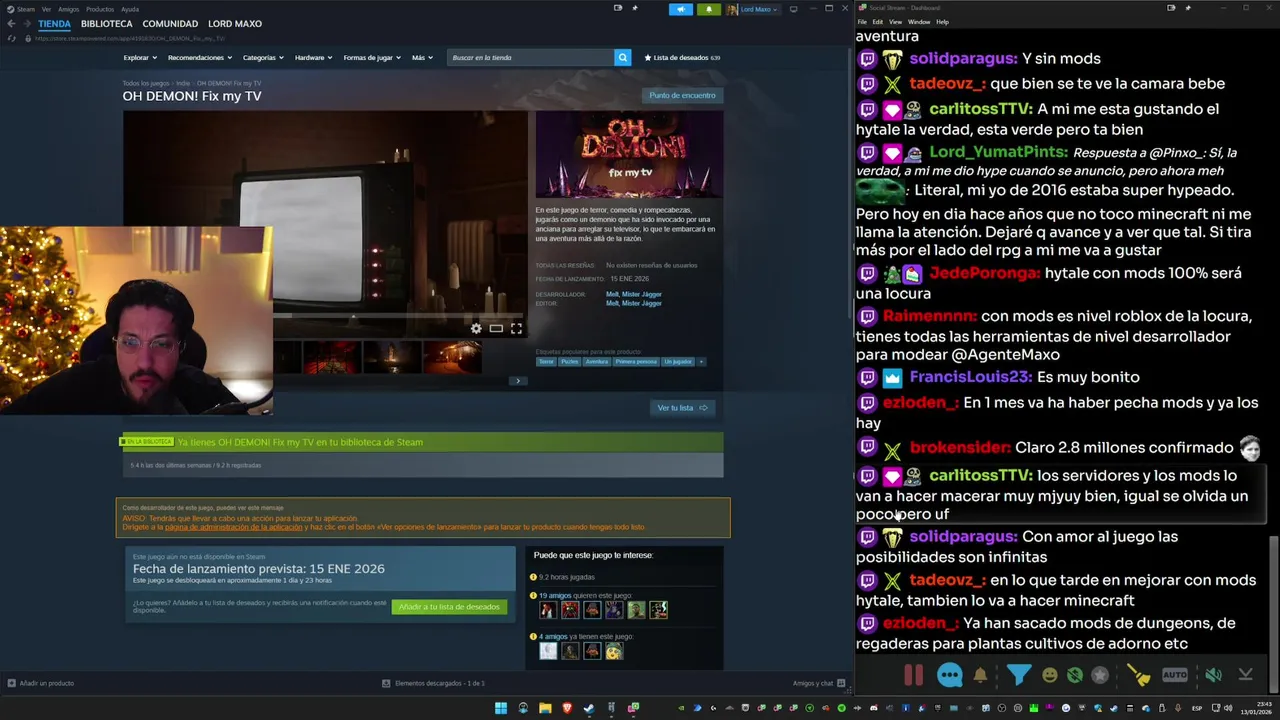Click the Buscar en la tienda search field
Viewport: 1280px width, 720px height.
point(531,57)
